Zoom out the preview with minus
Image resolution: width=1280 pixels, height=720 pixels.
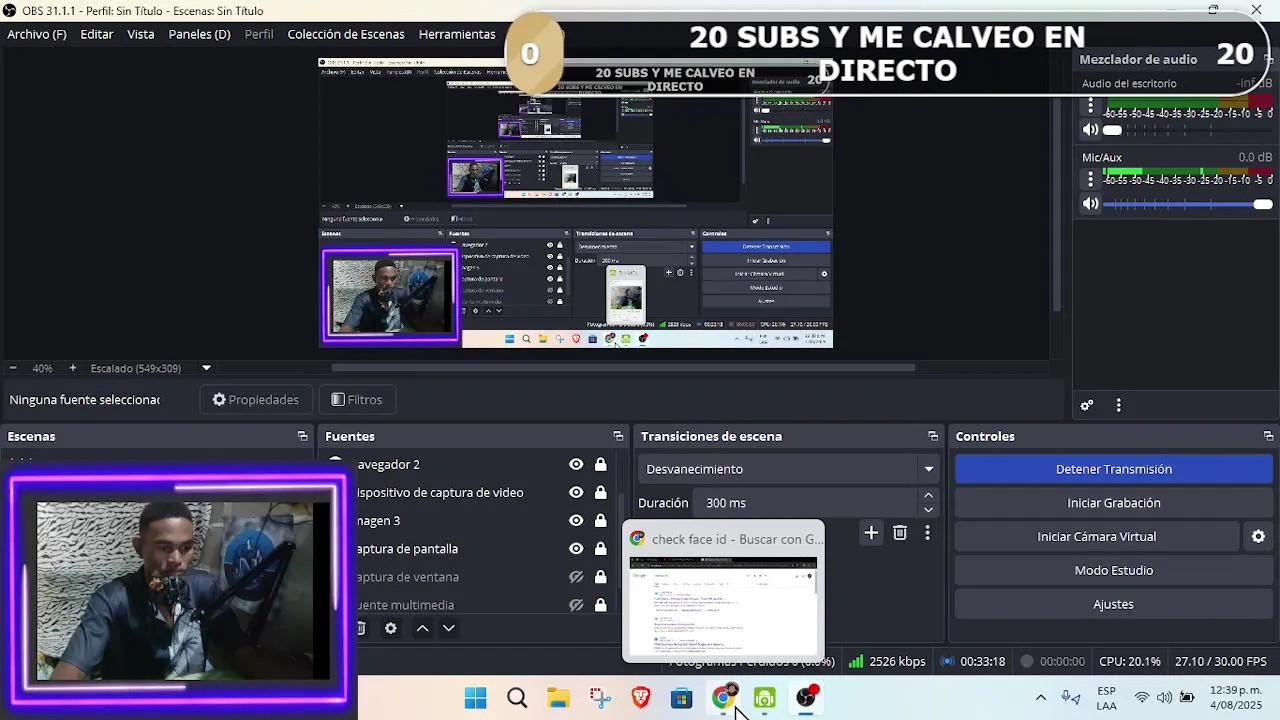tap(13, 368)
